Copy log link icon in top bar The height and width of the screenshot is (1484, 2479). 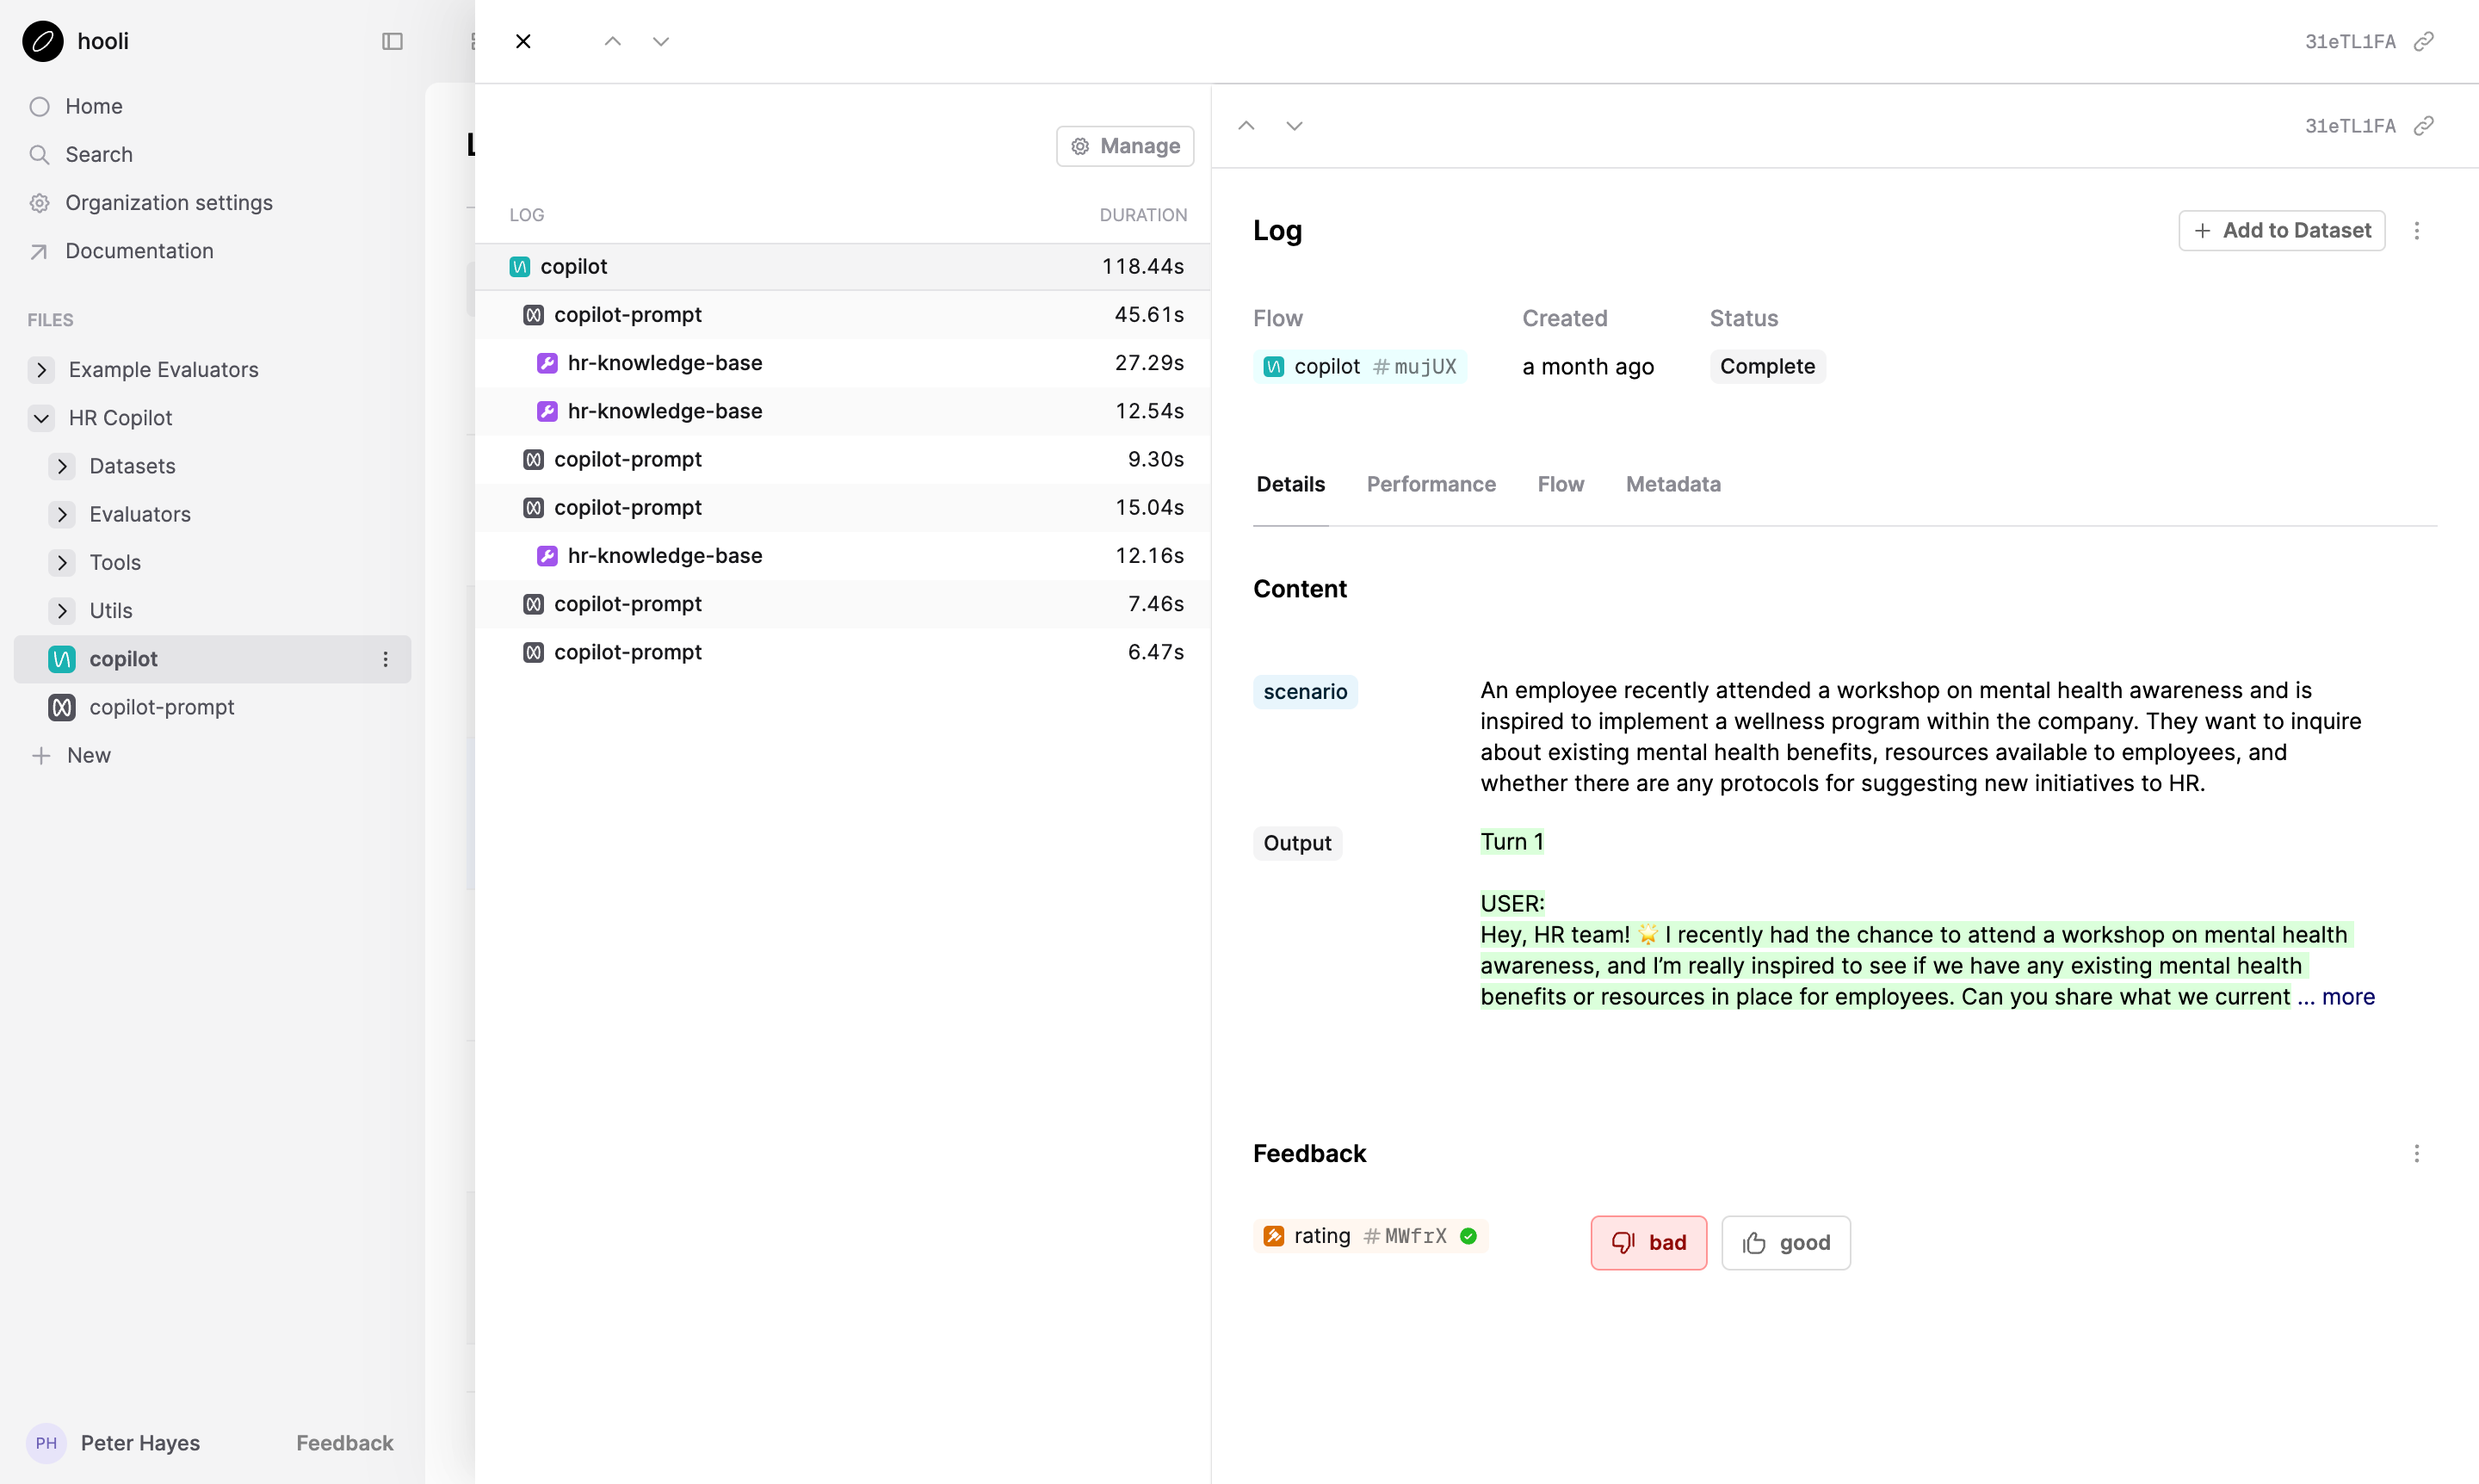[x=2424, y=41]
